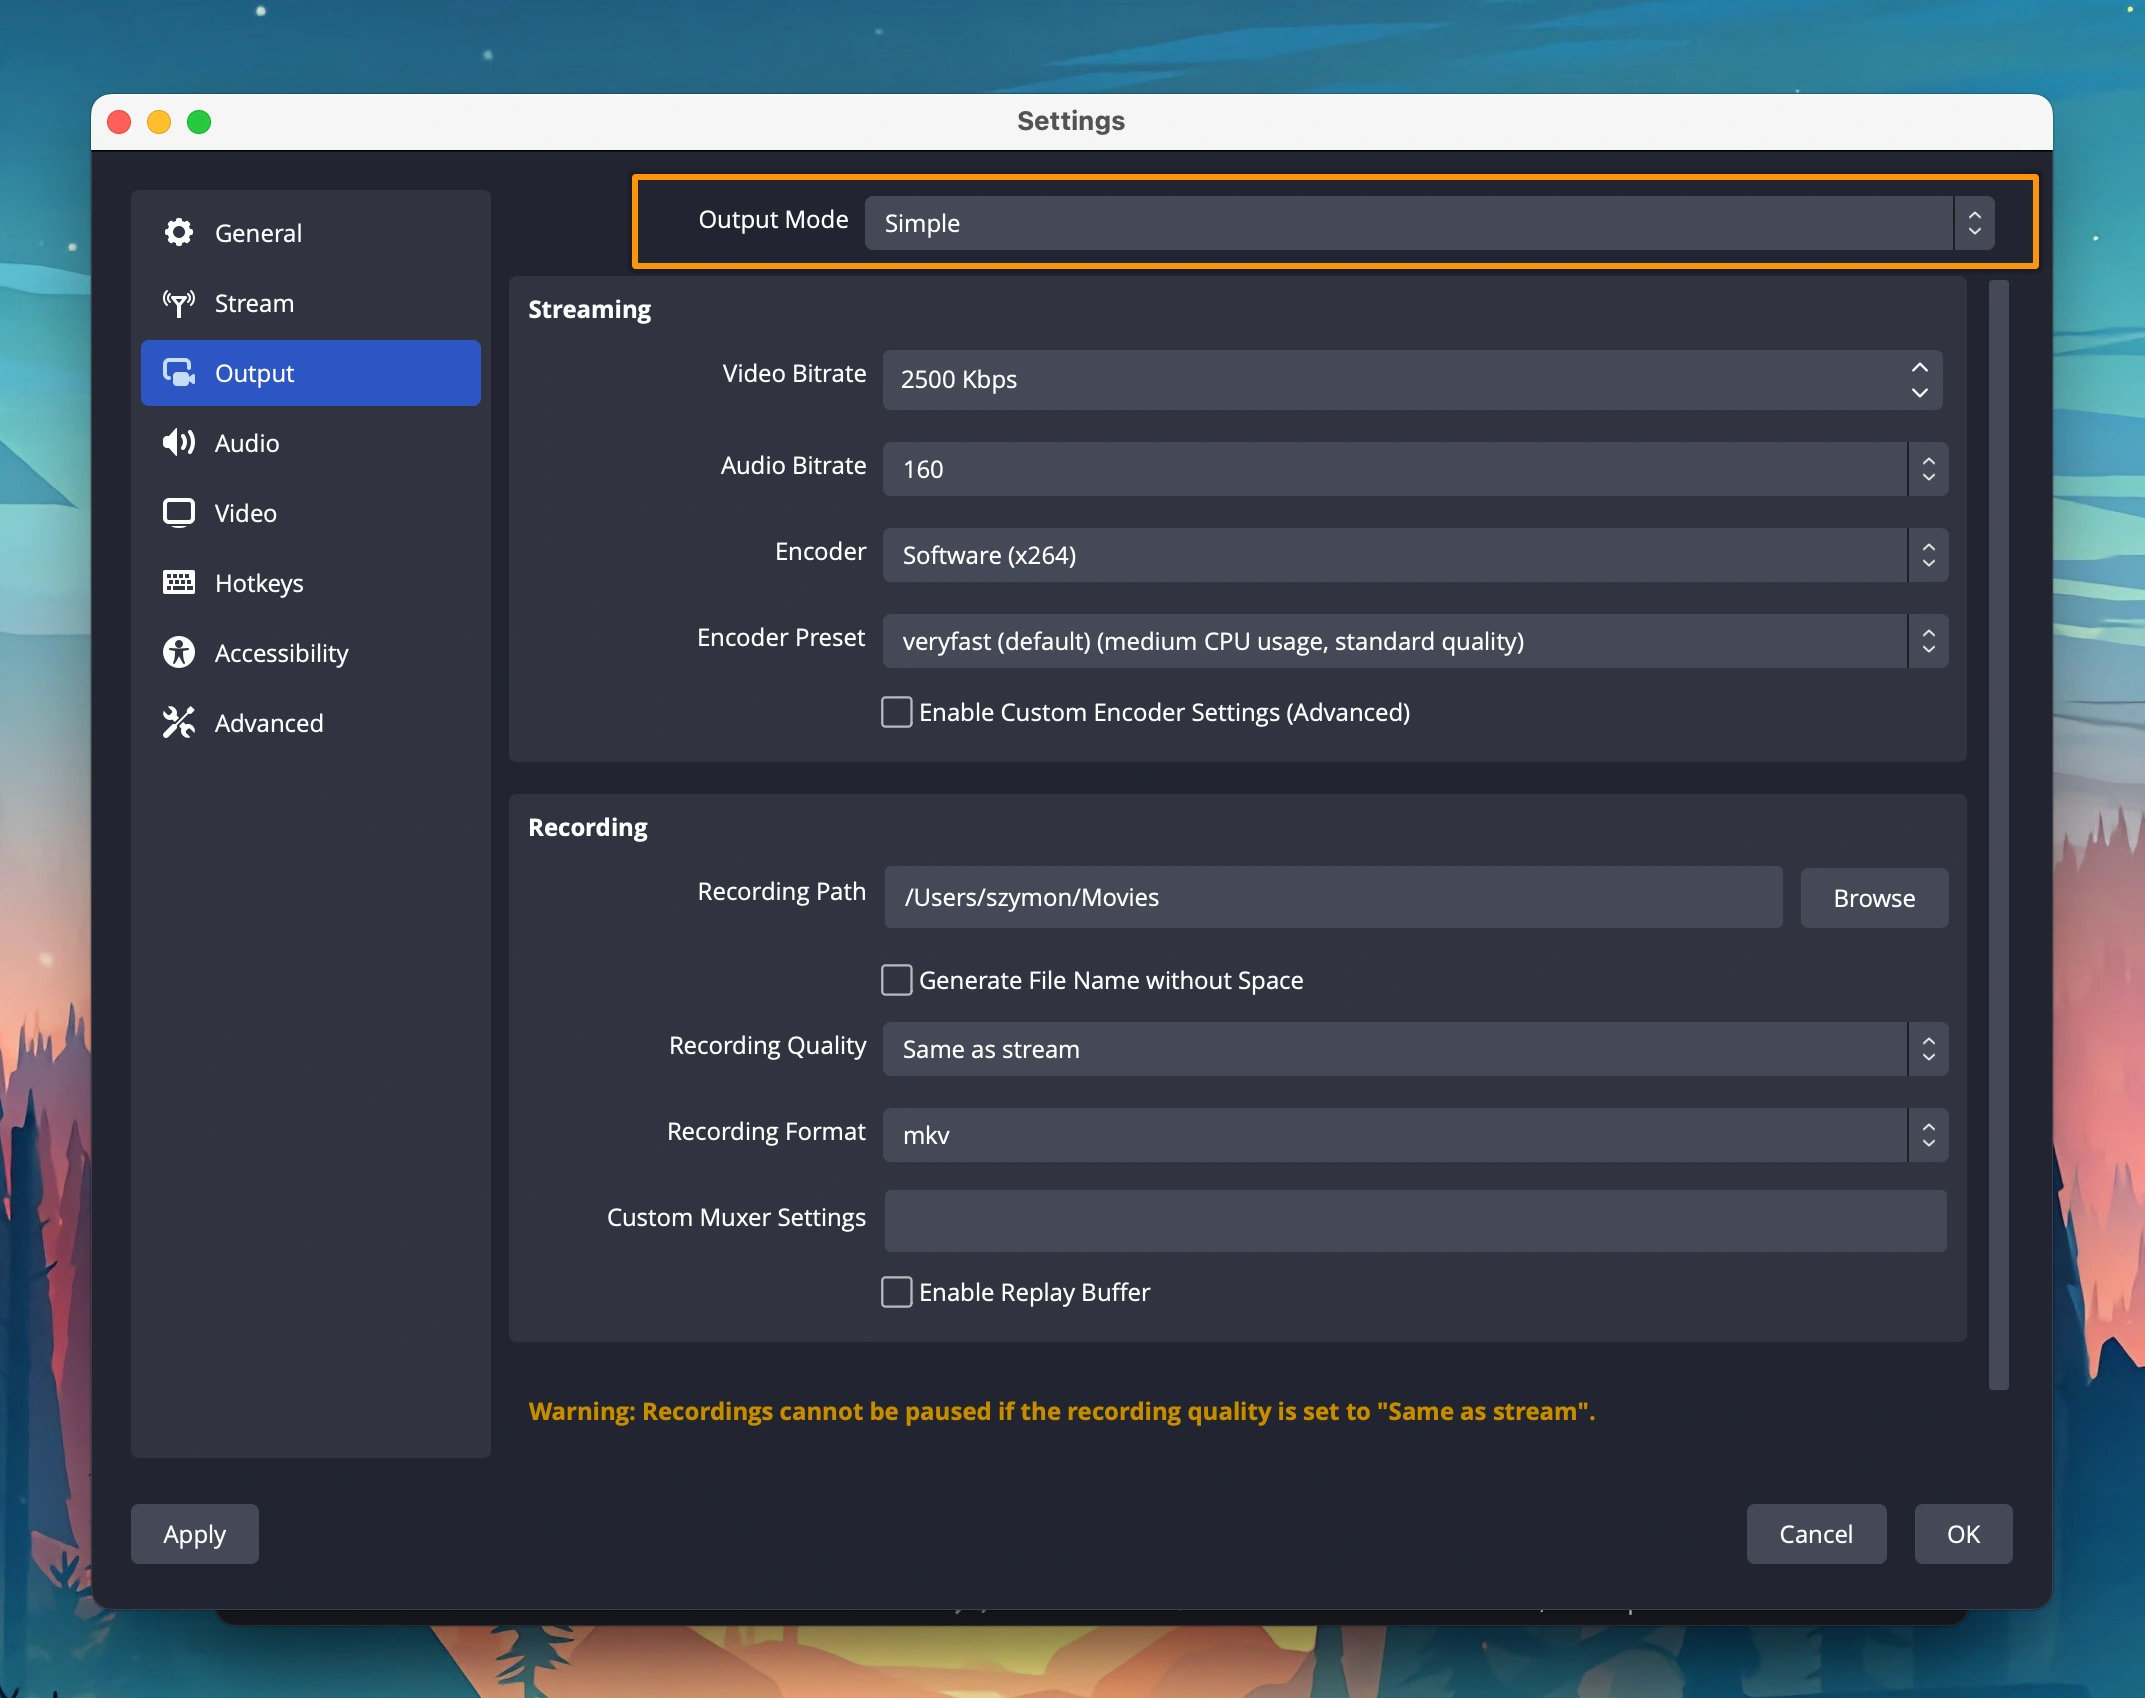Image resolution: width=2145 pixels, height=1698 pixels.
Task: Enable Custom Encoder Settings checkbox
Action: [x=896, y=712]
